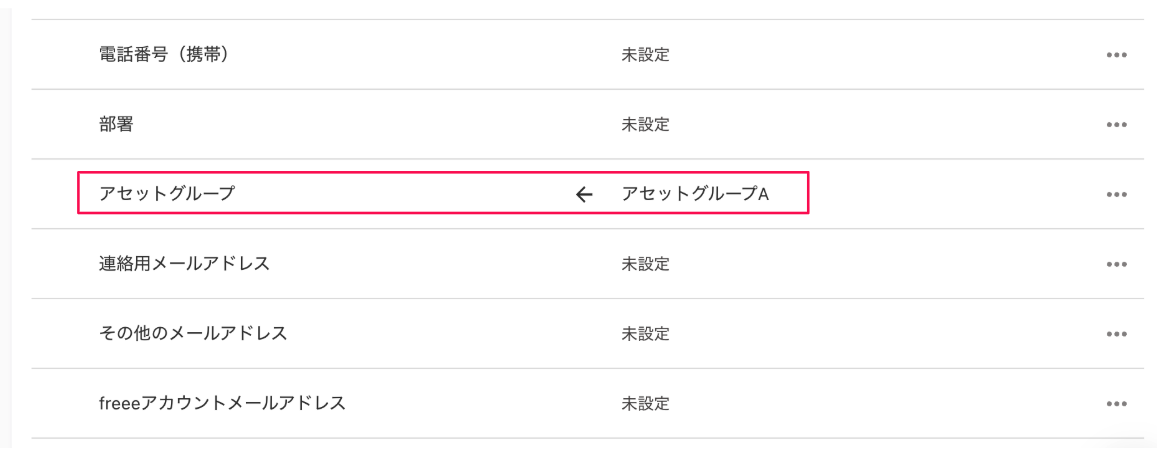Click 未設定 value for その他のメールアドレス
The width and height of the screenshot is (1157, 450).
pos(645,334)
